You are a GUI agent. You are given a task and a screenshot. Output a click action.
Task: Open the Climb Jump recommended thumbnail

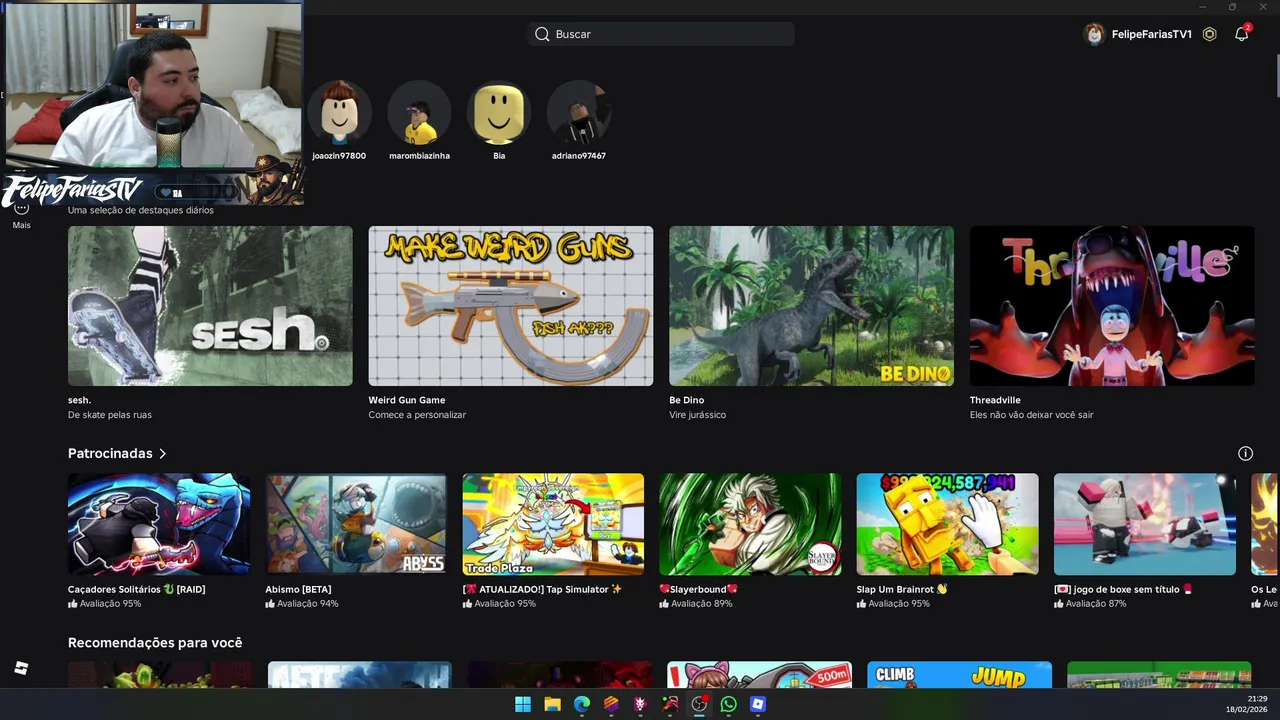[x=959, y=675]
